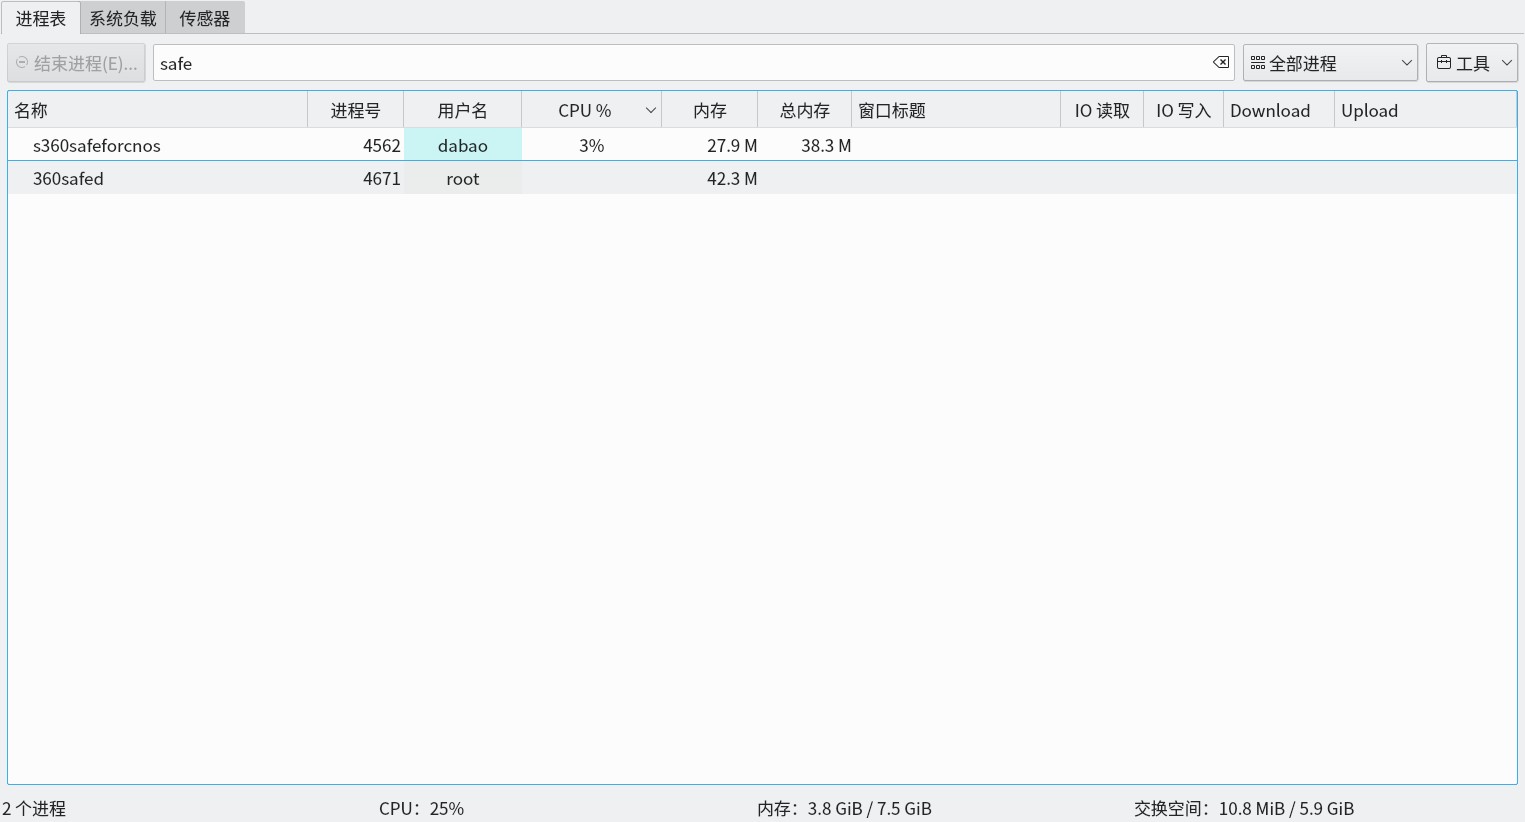Select the 360safed process row
This screenshot has width=1525, height=822.
pyautogui.click(x=762, y=178)
